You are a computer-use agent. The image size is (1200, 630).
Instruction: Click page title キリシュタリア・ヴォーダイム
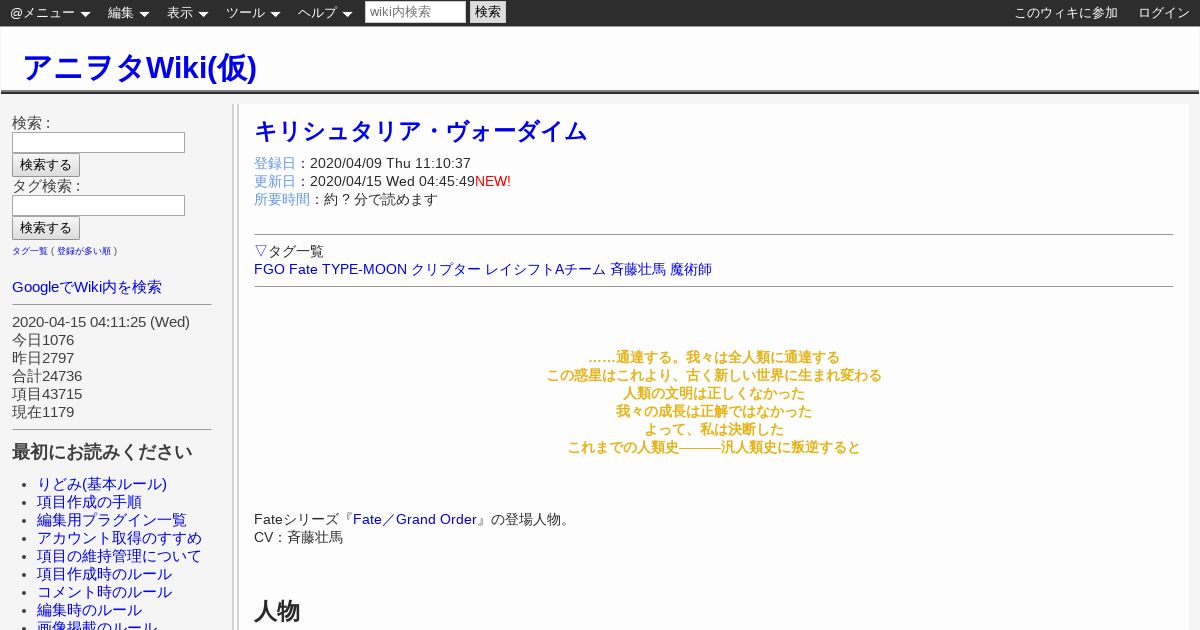[x=420, y=132]
